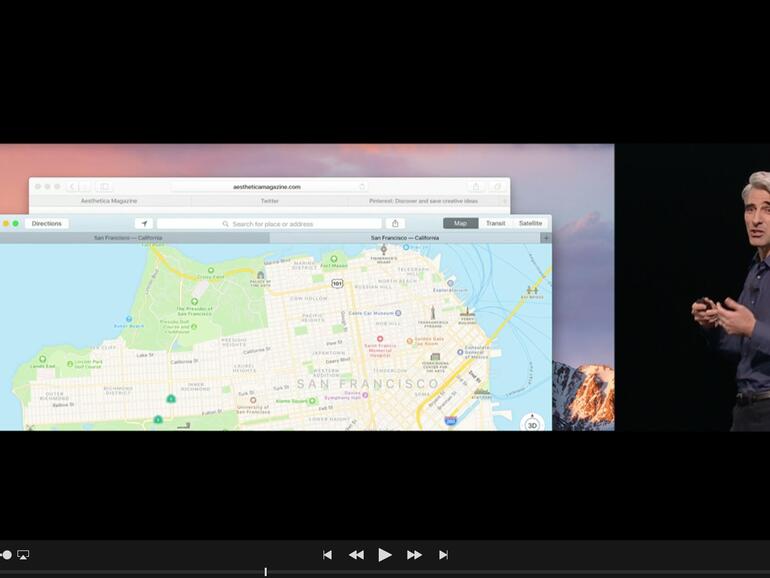Click the Lincoln Park Golf Course pin
This screenshot has height=578, width=770.
coord(70,364)
